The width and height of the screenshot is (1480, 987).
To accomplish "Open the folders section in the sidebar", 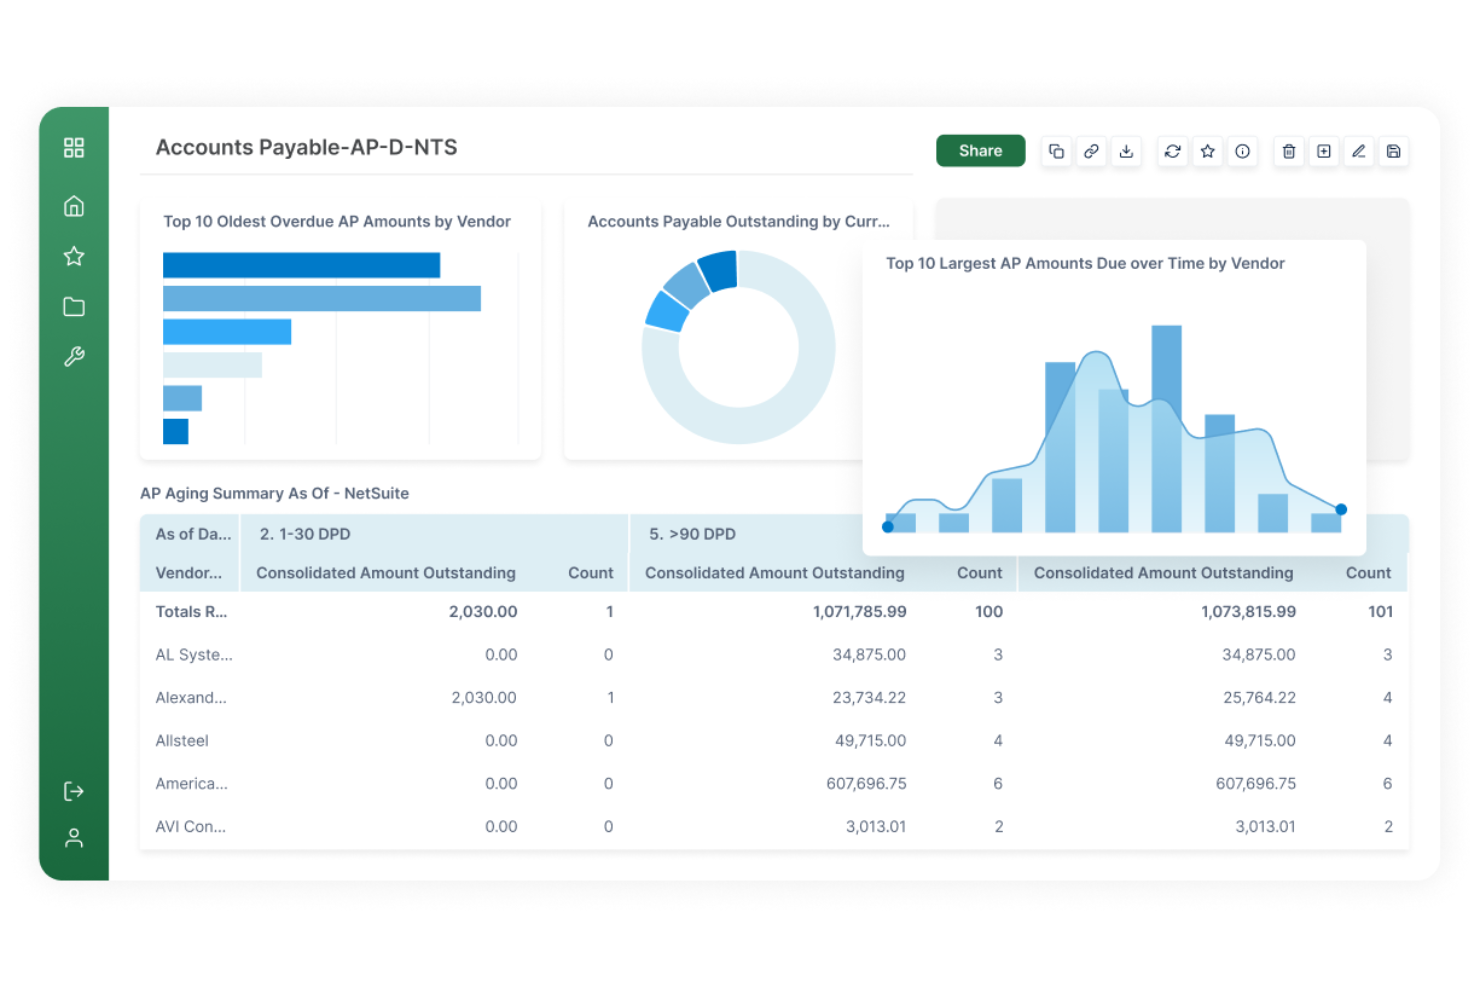I will 74,306.
